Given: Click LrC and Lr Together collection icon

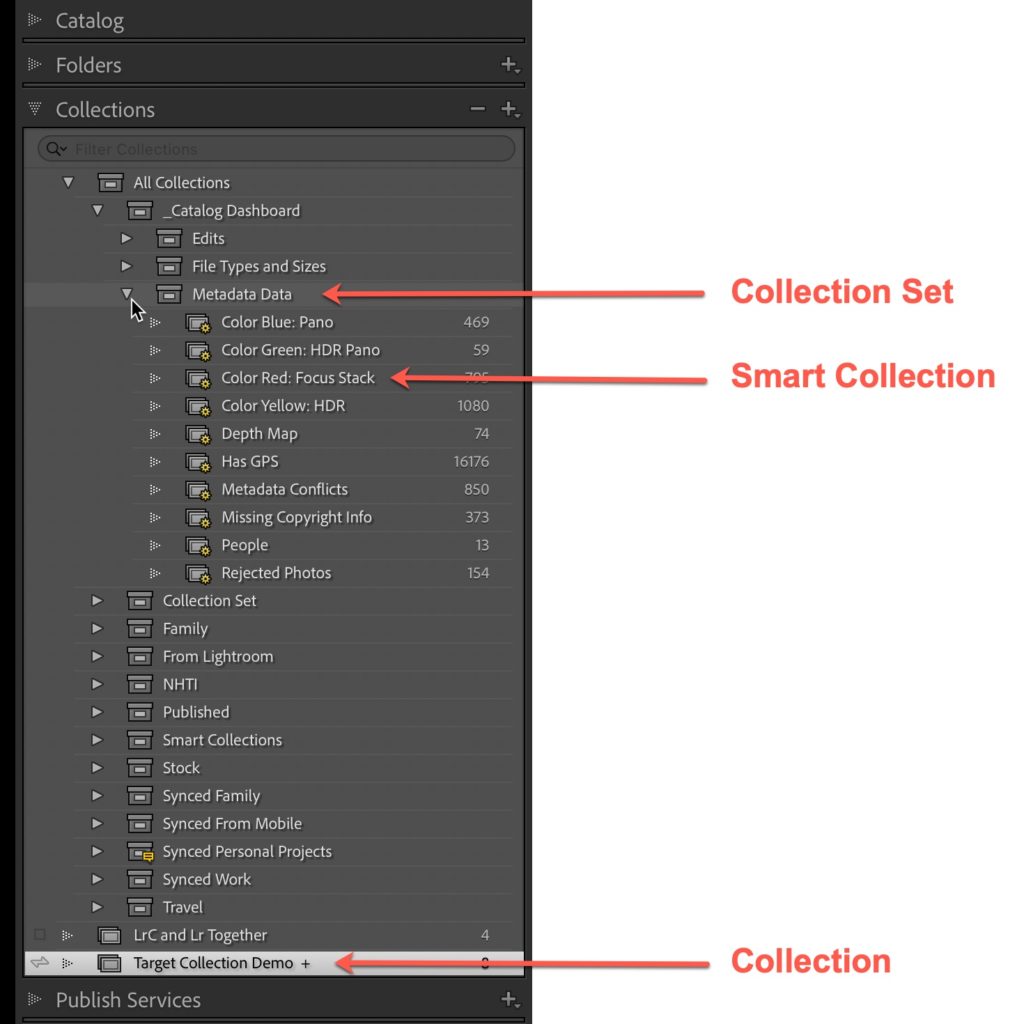Looking at the screenshot, I should (x=110, y=935).
